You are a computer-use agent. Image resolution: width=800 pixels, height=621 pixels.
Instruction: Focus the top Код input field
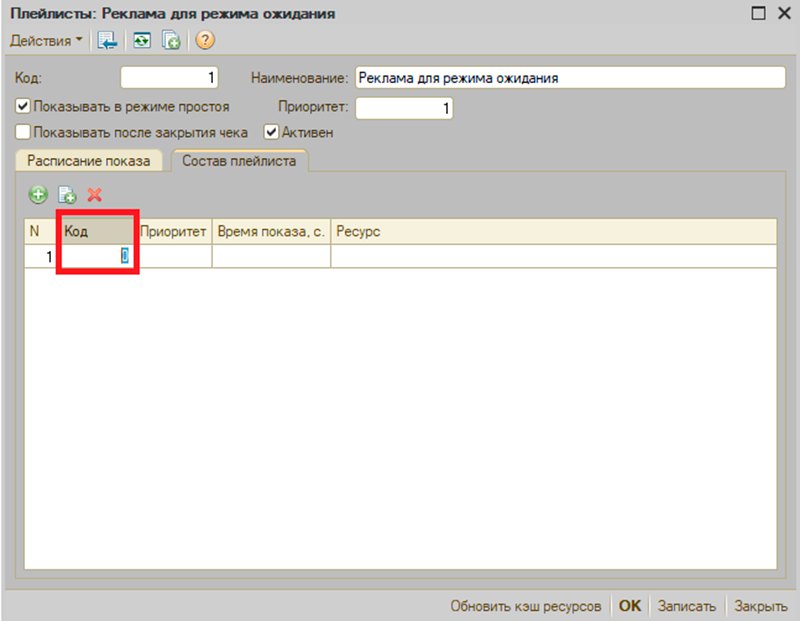pos(169,78)
